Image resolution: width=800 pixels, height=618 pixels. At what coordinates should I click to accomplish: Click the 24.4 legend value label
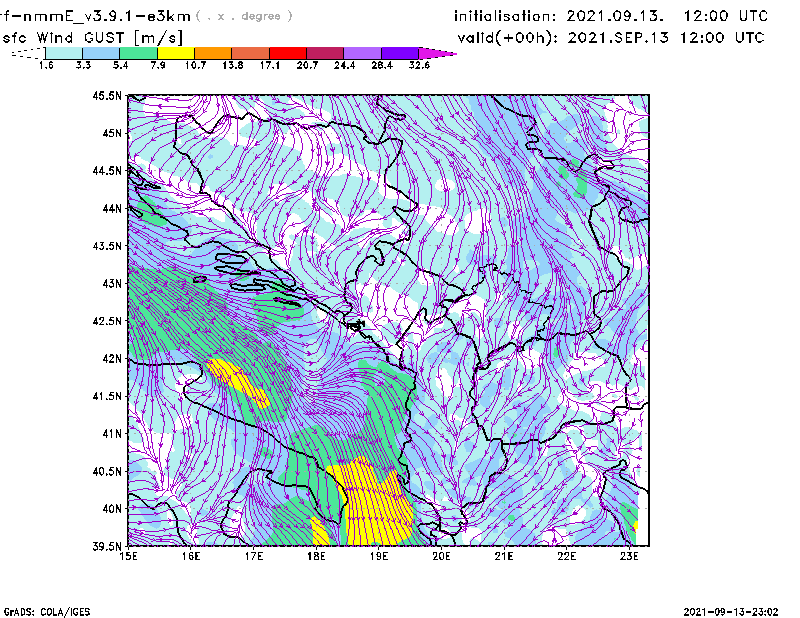coord(345,65)
